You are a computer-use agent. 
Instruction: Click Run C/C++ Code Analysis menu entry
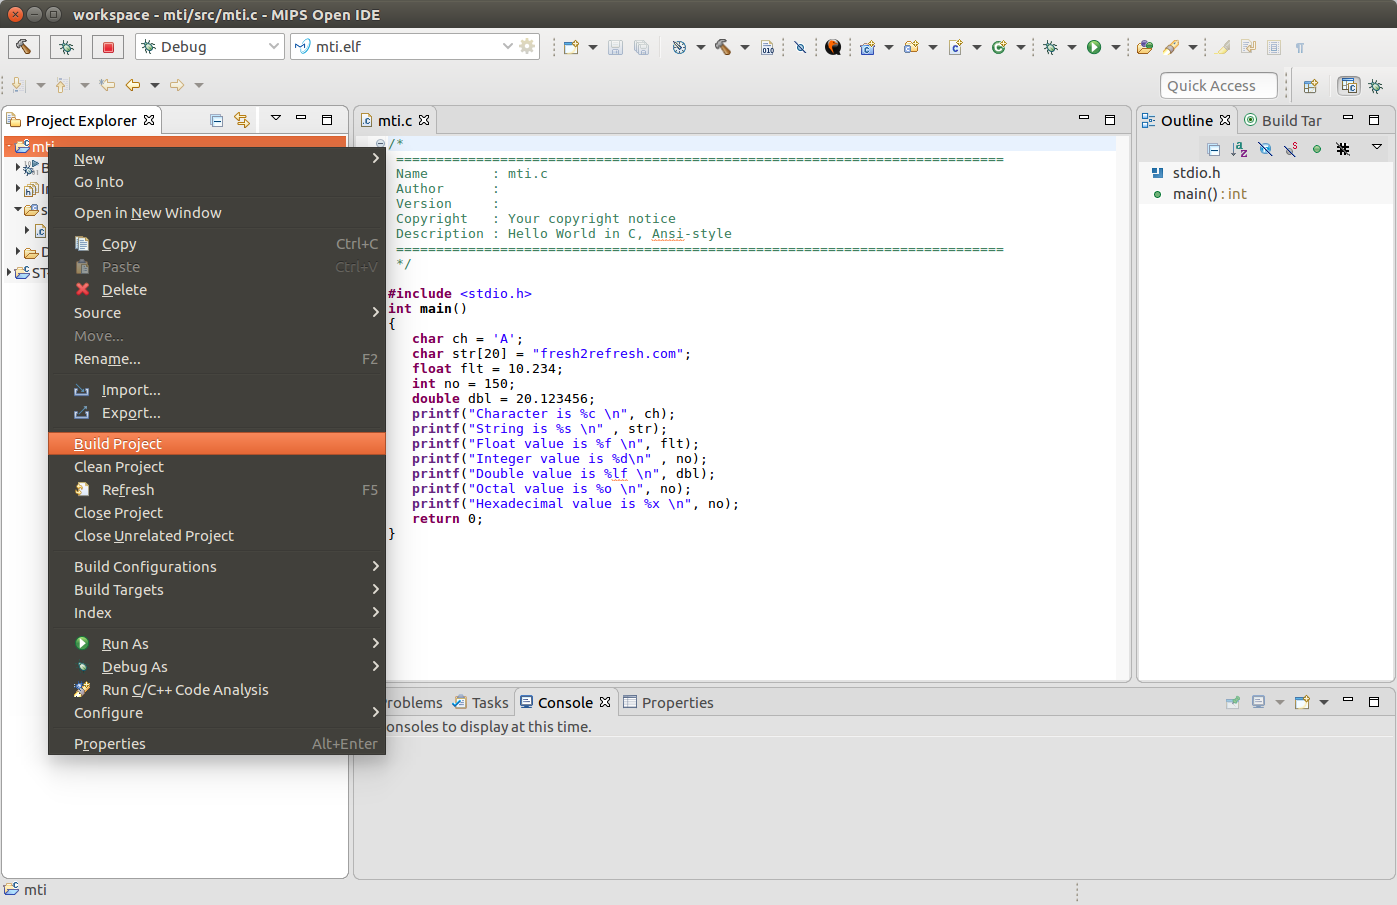coord(217,690)
